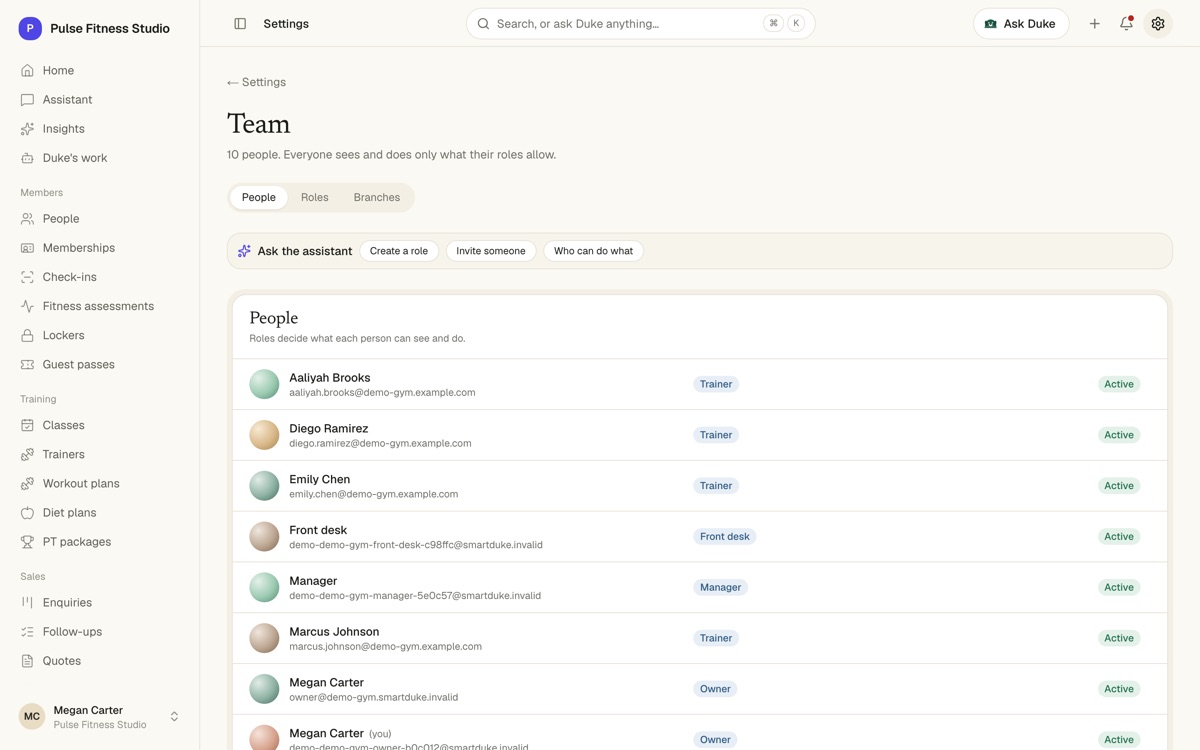
Task: Open Quotes document icon
Action: click(x=27, y=661)
